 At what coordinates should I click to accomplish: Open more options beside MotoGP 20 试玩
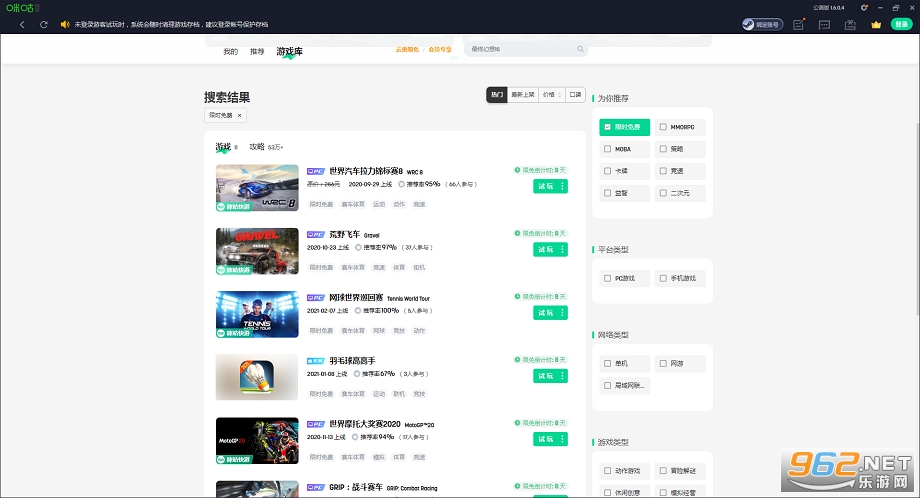[562, 439]
